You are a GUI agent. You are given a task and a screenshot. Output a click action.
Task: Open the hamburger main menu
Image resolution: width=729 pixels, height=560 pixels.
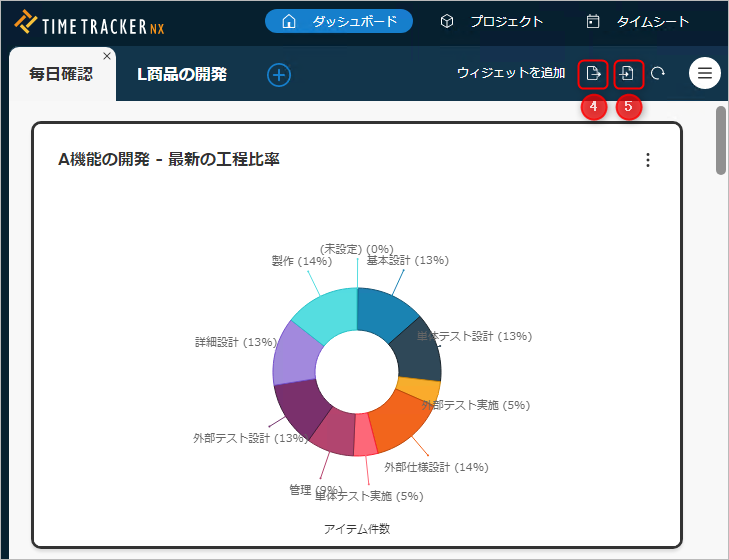click(x=705, y=73)
